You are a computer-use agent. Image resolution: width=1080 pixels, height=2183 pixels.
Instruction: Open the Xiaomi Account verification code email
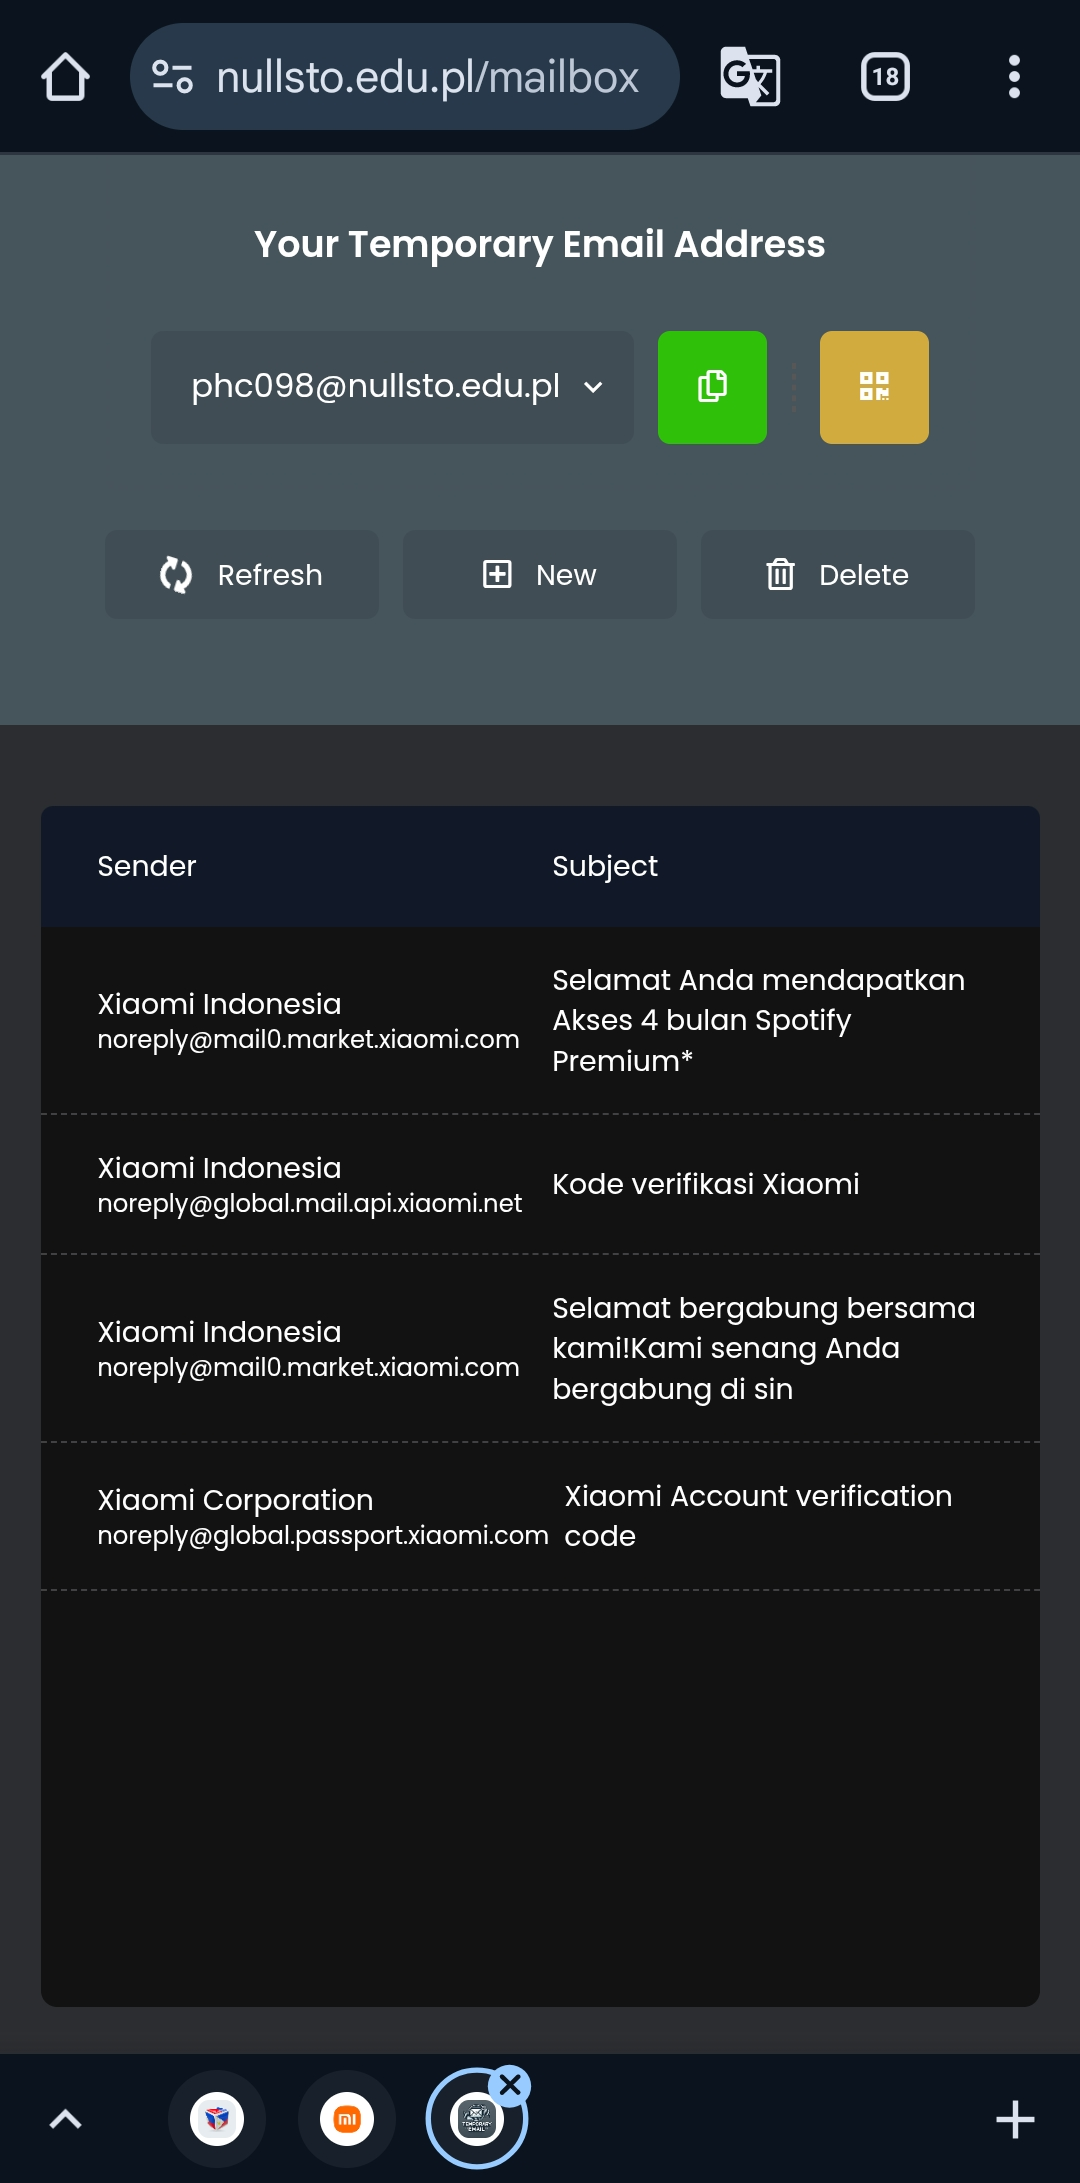point(540,1516)
